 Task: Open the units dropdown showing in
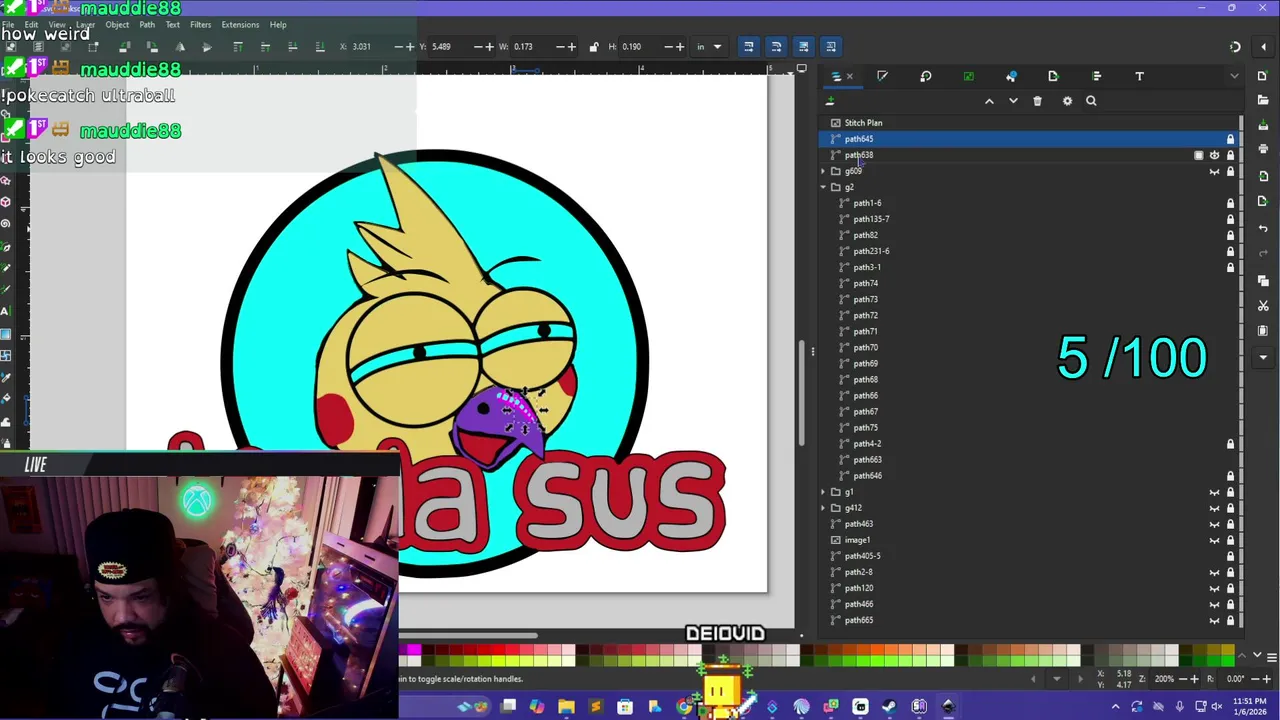tap(708, 46)
